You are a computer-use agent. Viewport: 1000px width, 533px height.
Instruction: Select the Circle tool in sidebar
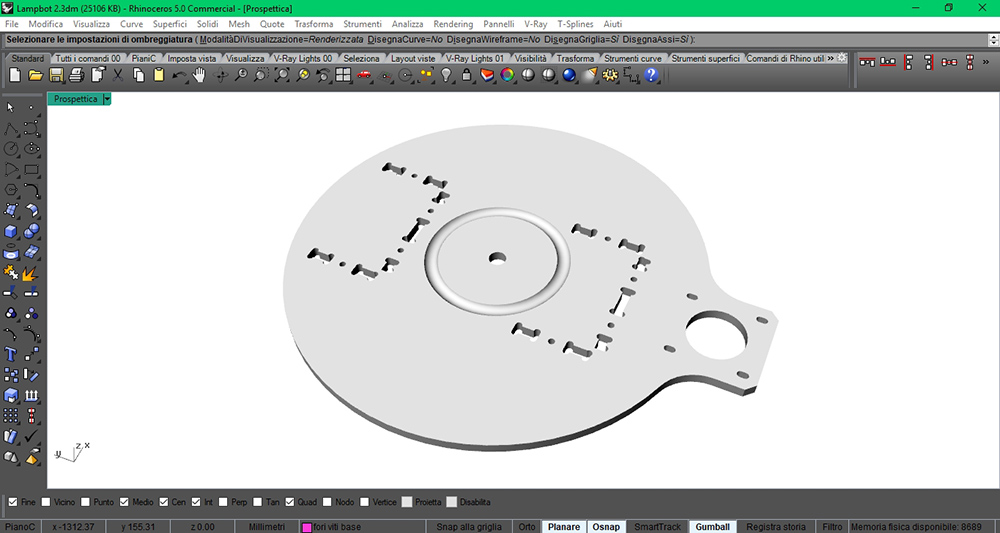[10, 149]
